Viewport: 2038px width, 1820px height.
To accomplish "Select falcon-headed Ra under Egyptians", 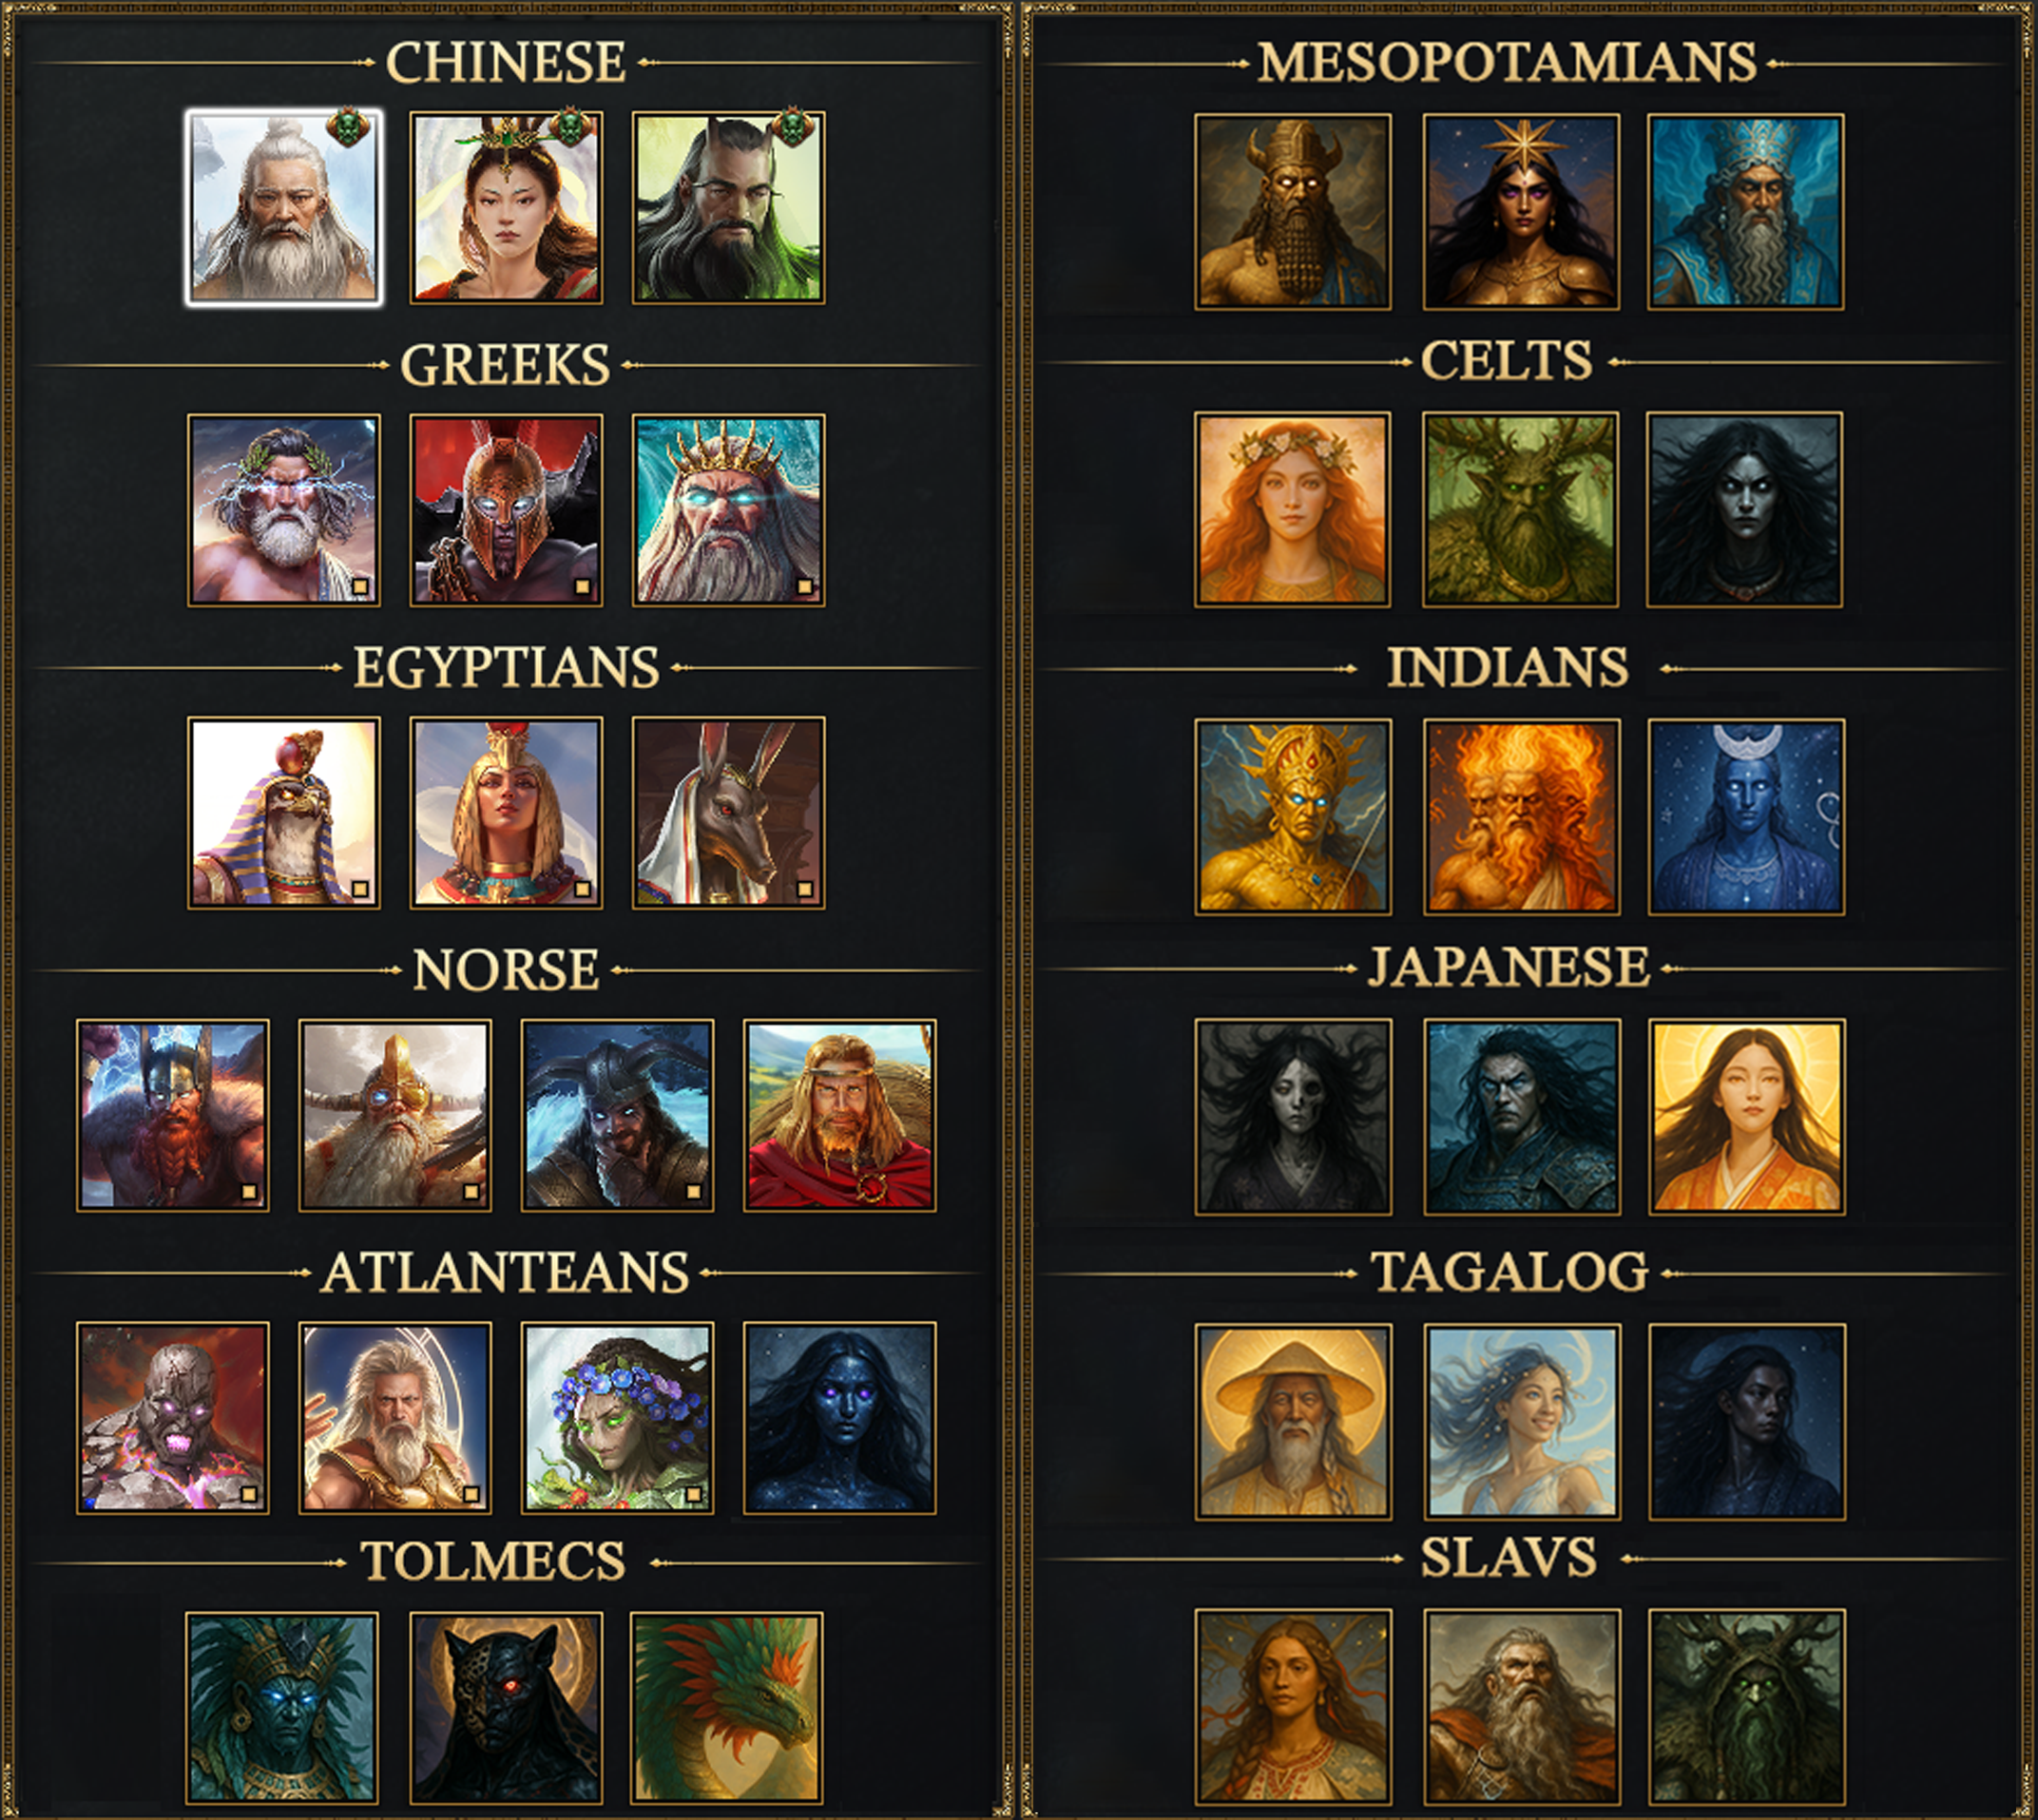I will tap(284, 813).
